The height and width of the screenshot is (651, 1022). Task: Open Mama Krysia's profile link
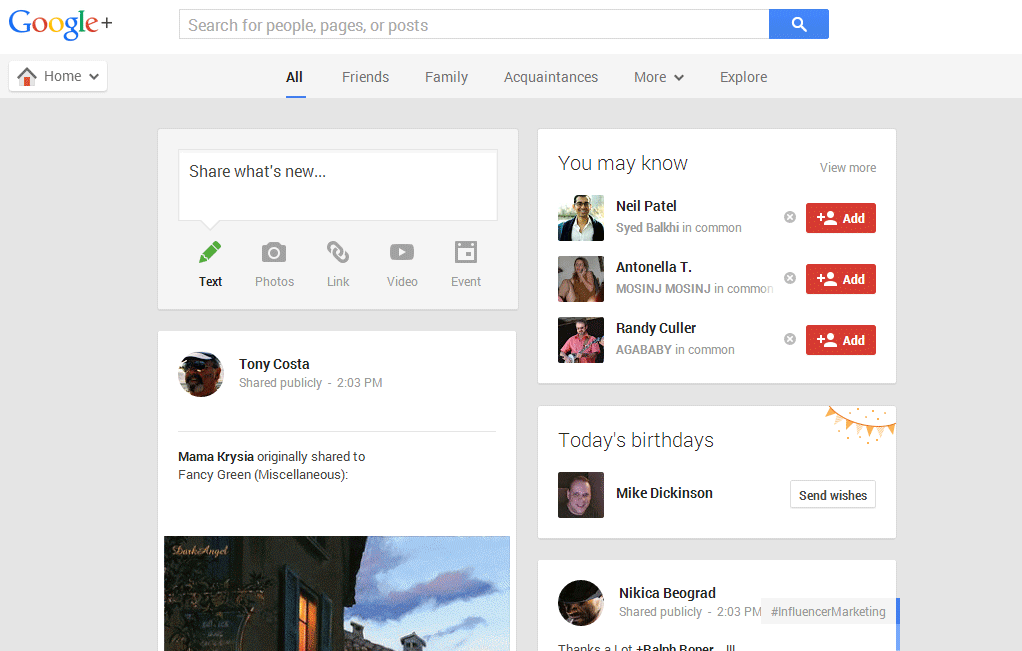pos(216,456)
